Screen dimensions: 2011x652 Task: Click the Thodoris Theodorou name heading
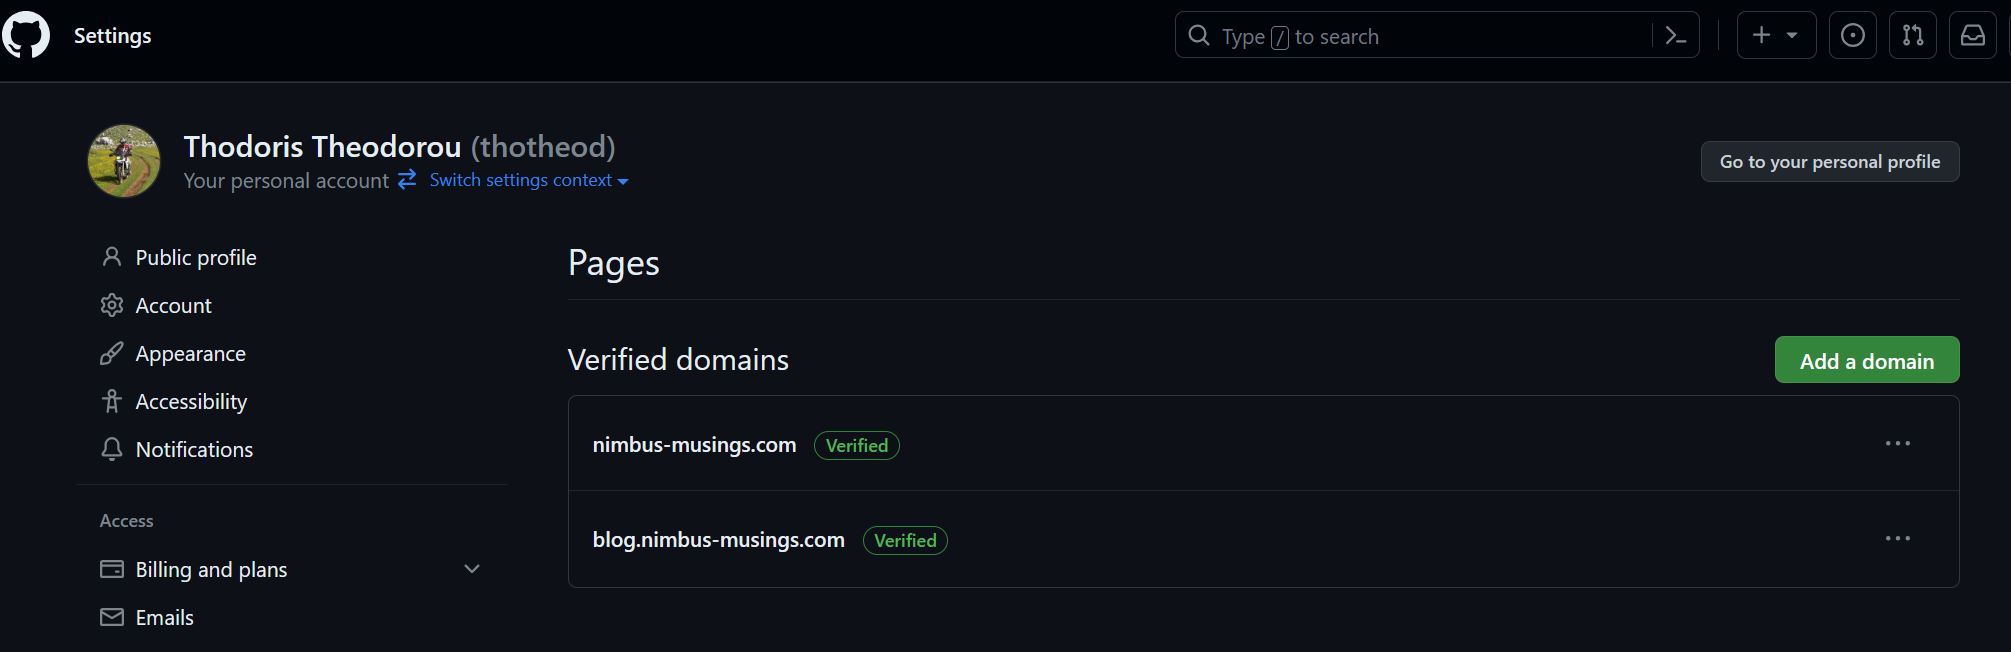[x=322, y=147]
